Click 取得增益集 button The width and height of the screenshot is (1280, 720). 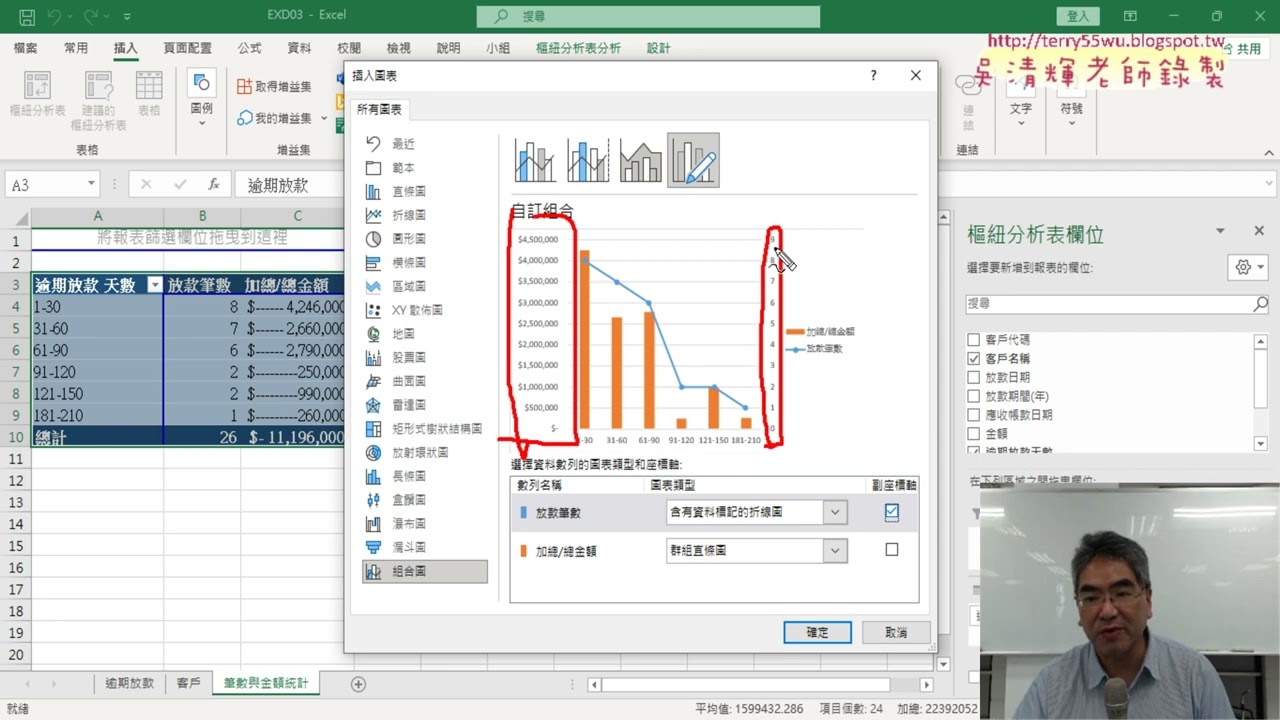coord(275,86)
